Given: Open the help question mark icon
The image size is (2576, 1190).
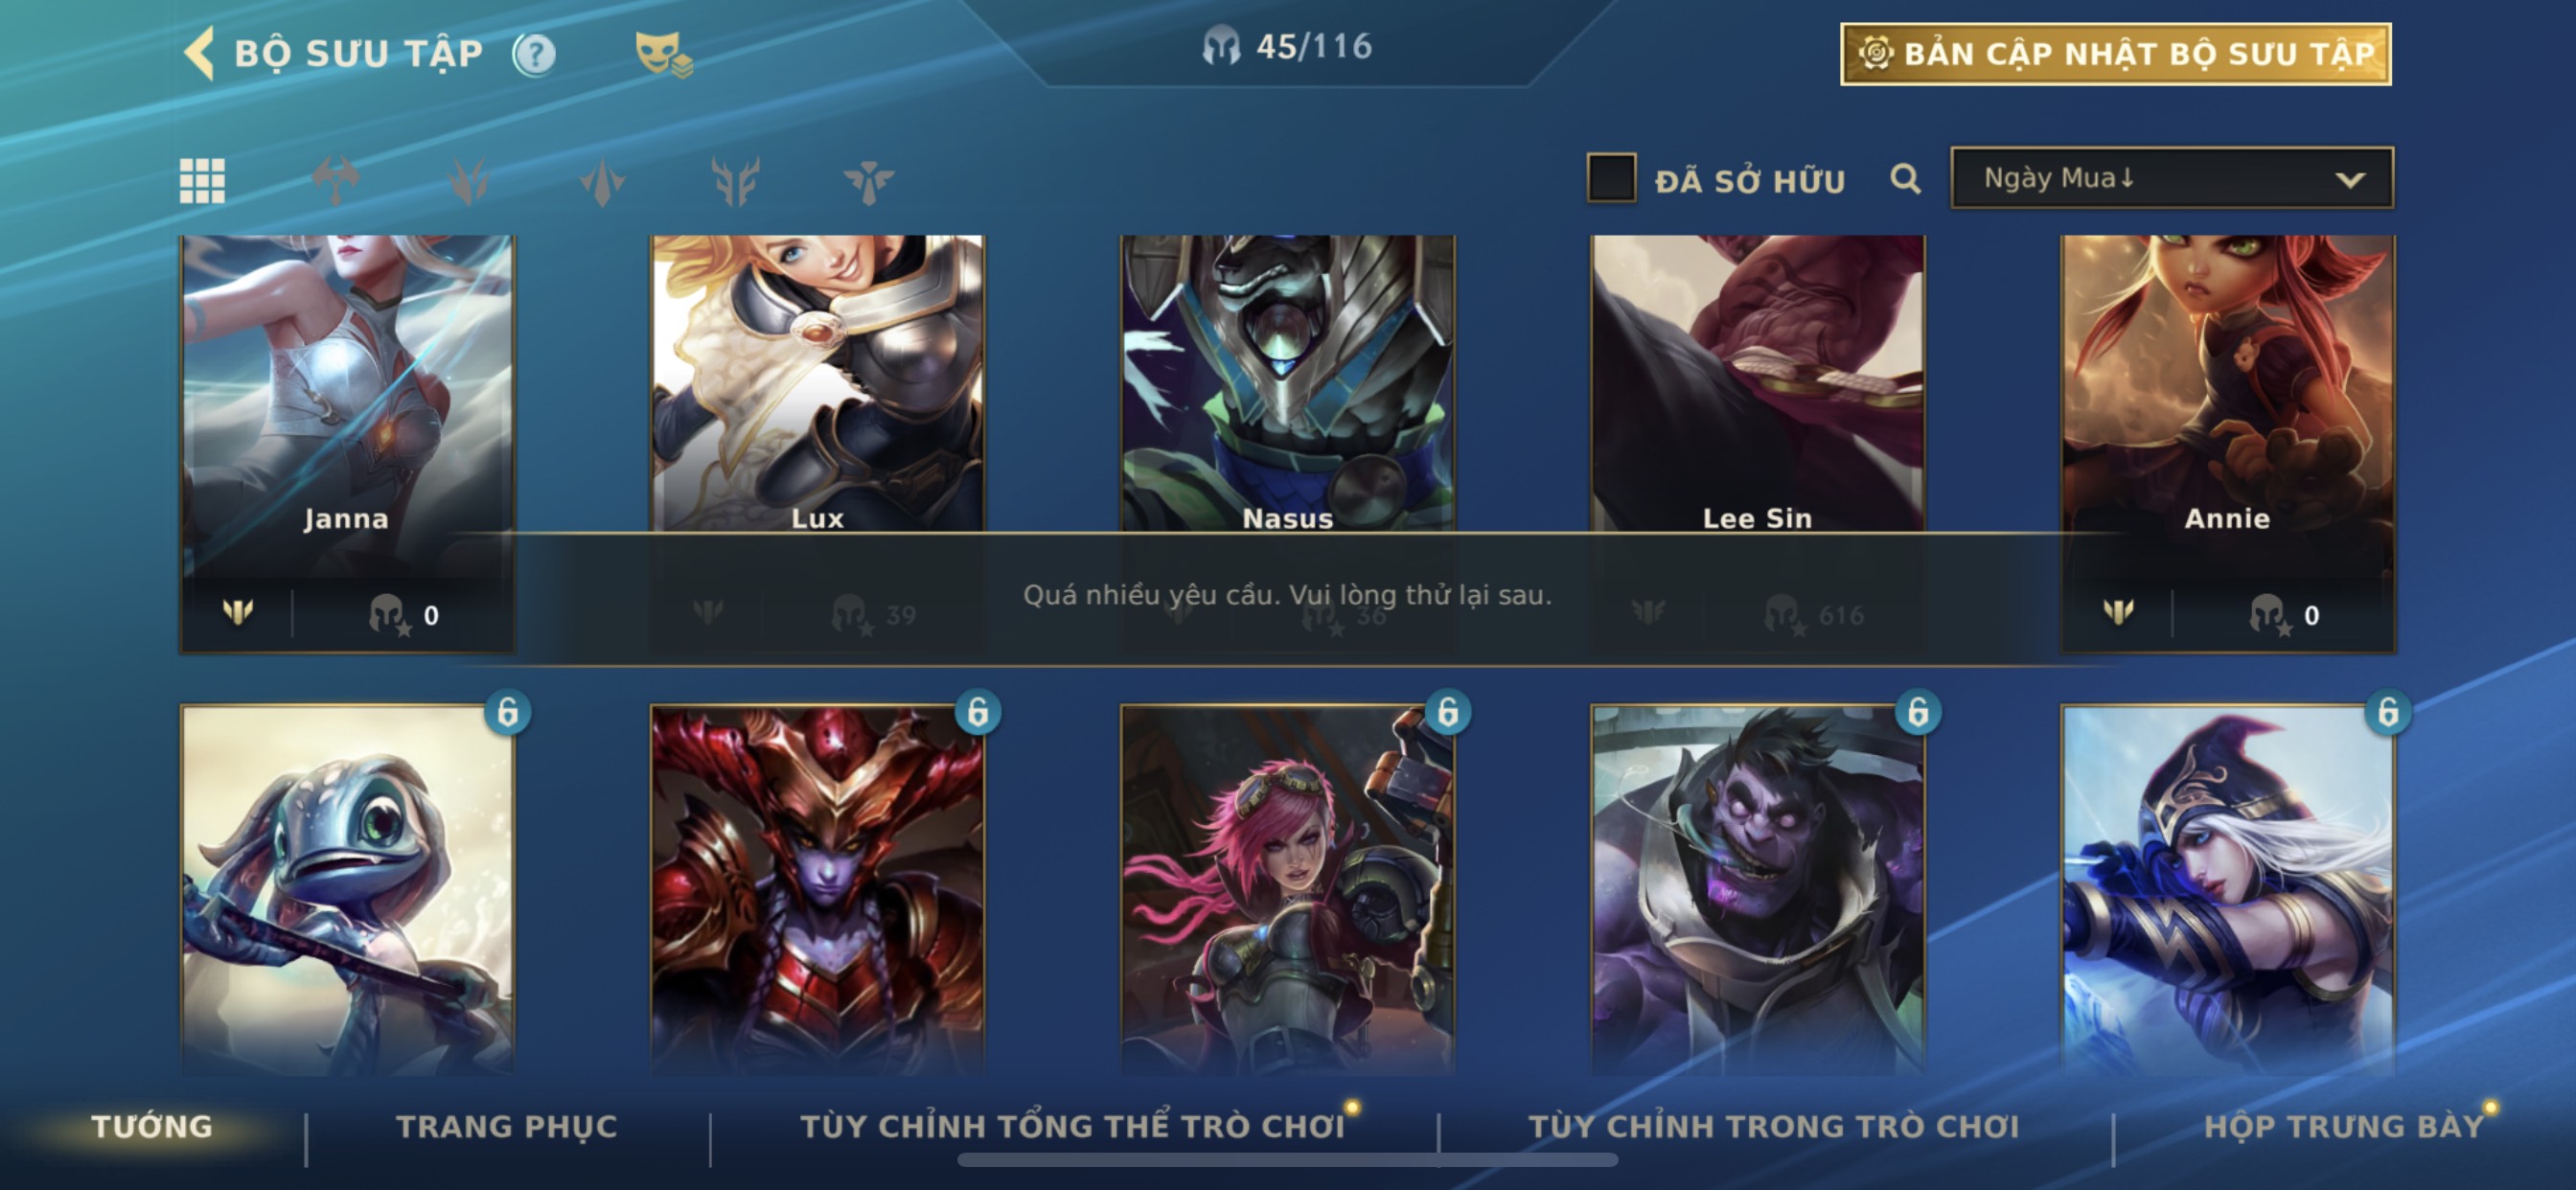Looking at the screenshot, I should coord(534,54).
